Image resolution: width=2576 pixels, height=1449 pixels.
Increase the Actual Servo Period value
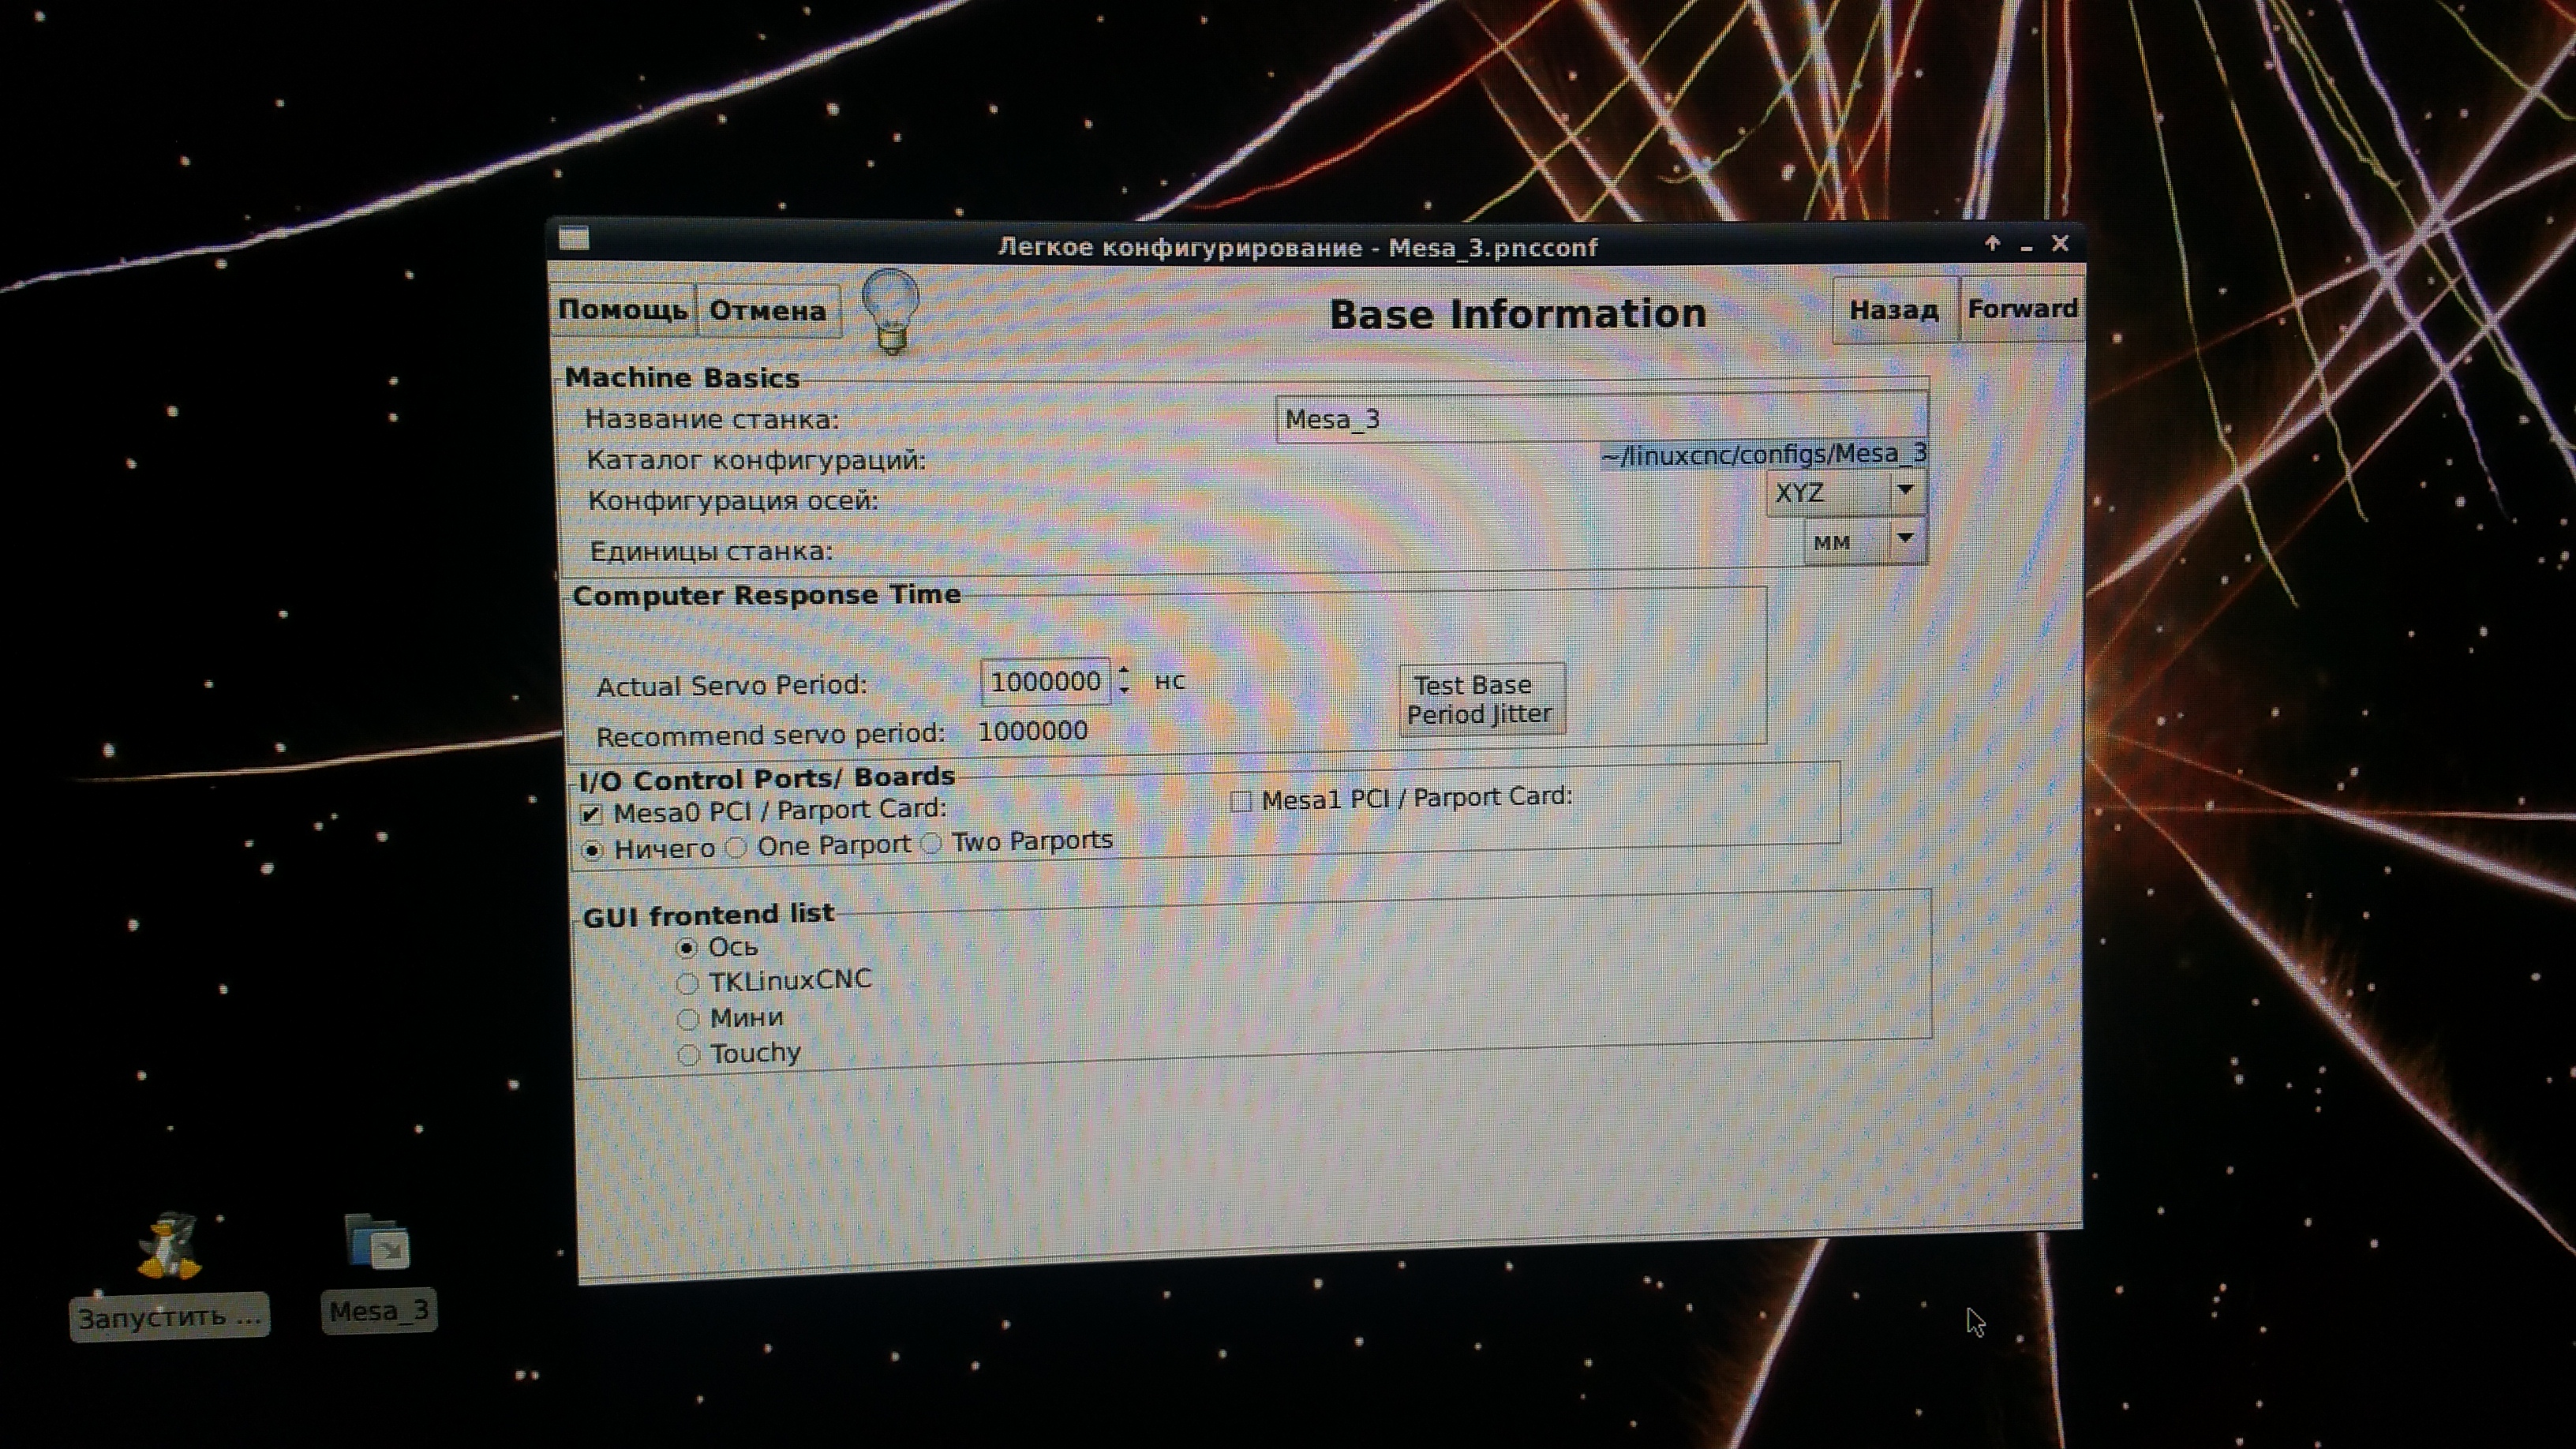(x=1124, y=671)
